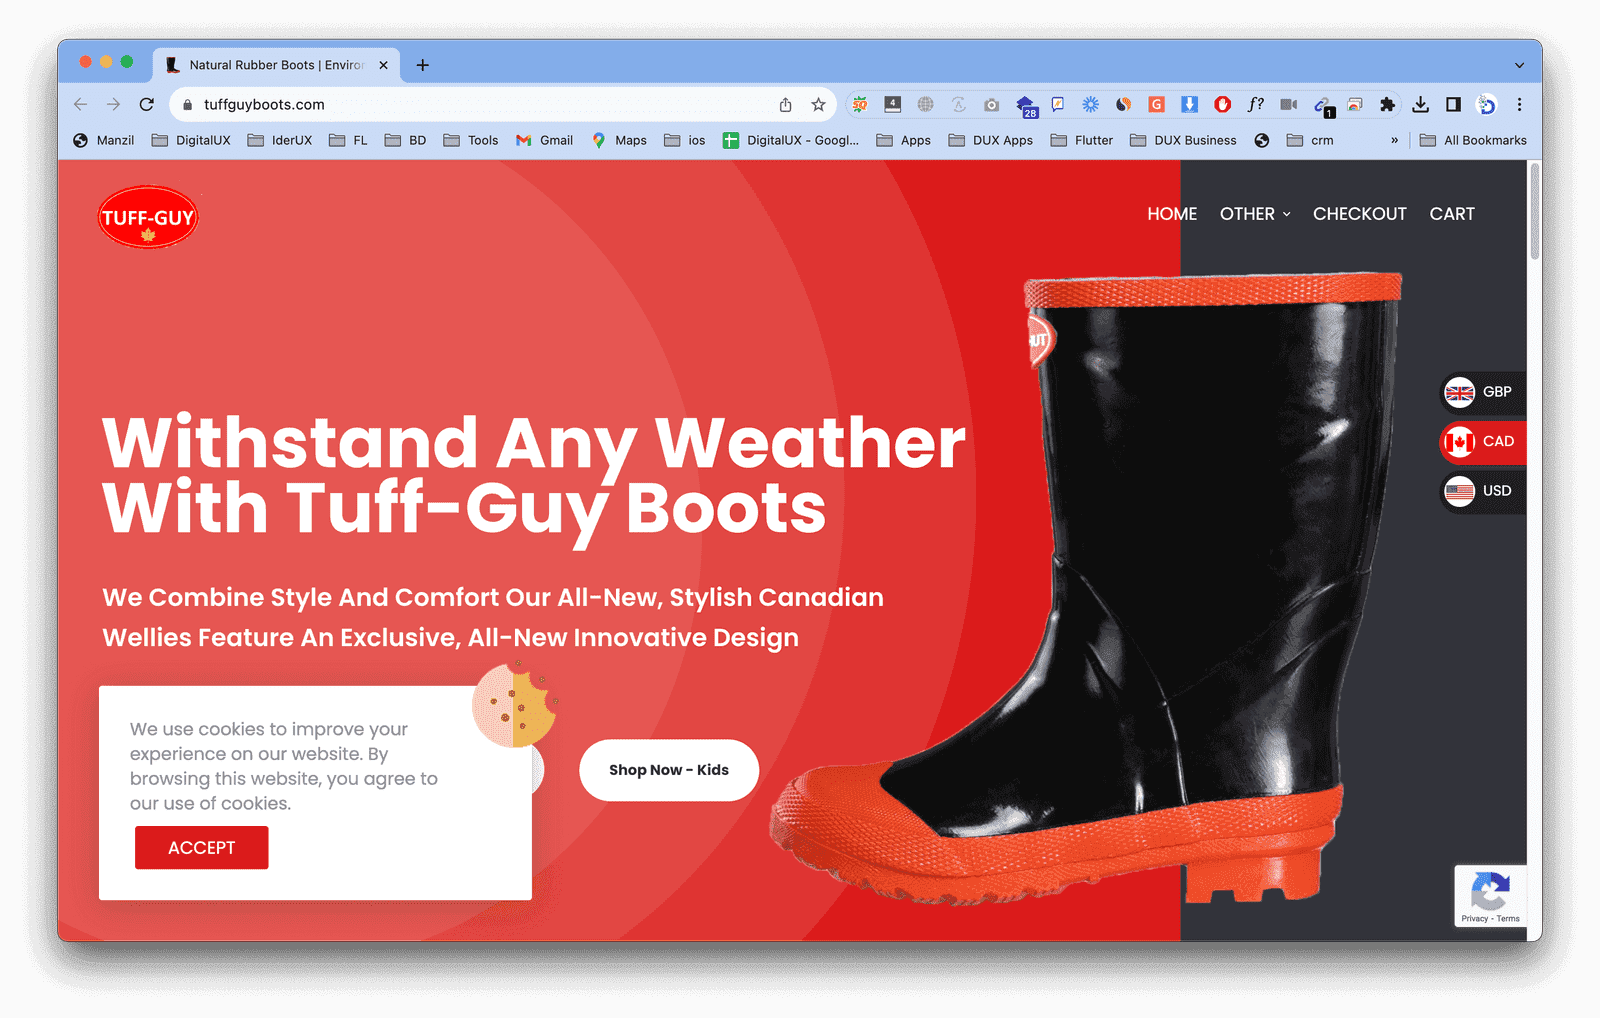Show hidden bookmarks with the » chevron
This screenshot has height=1018, width=1600.
tap(1394, 140)
